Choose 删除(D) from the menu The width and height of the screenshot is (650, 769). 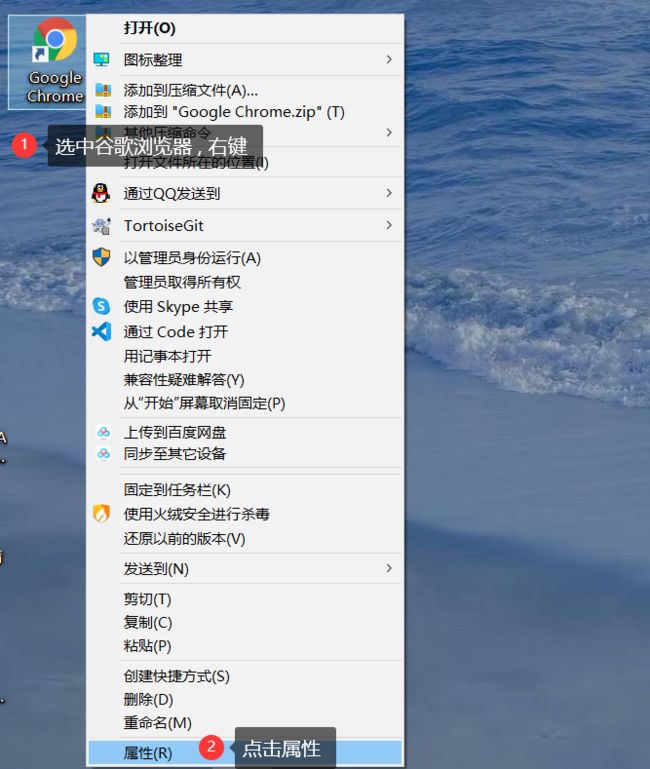tap(245, 700)
